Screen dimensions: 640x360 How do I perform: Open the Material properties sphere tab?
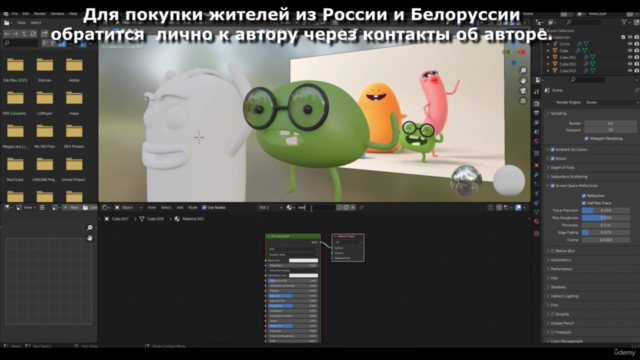[x=537, y=222]
